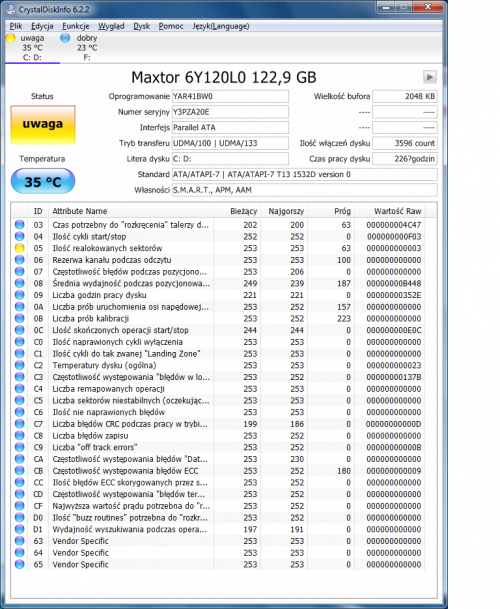Click the blue status icon of attribute 04
500x609 pixels.
(19, 236)
